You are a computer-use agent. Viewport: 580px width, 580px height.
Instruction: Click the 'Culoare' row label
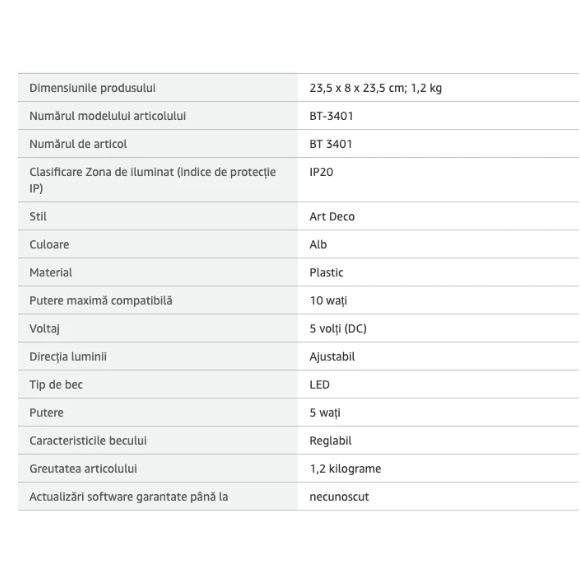point(49,245)
